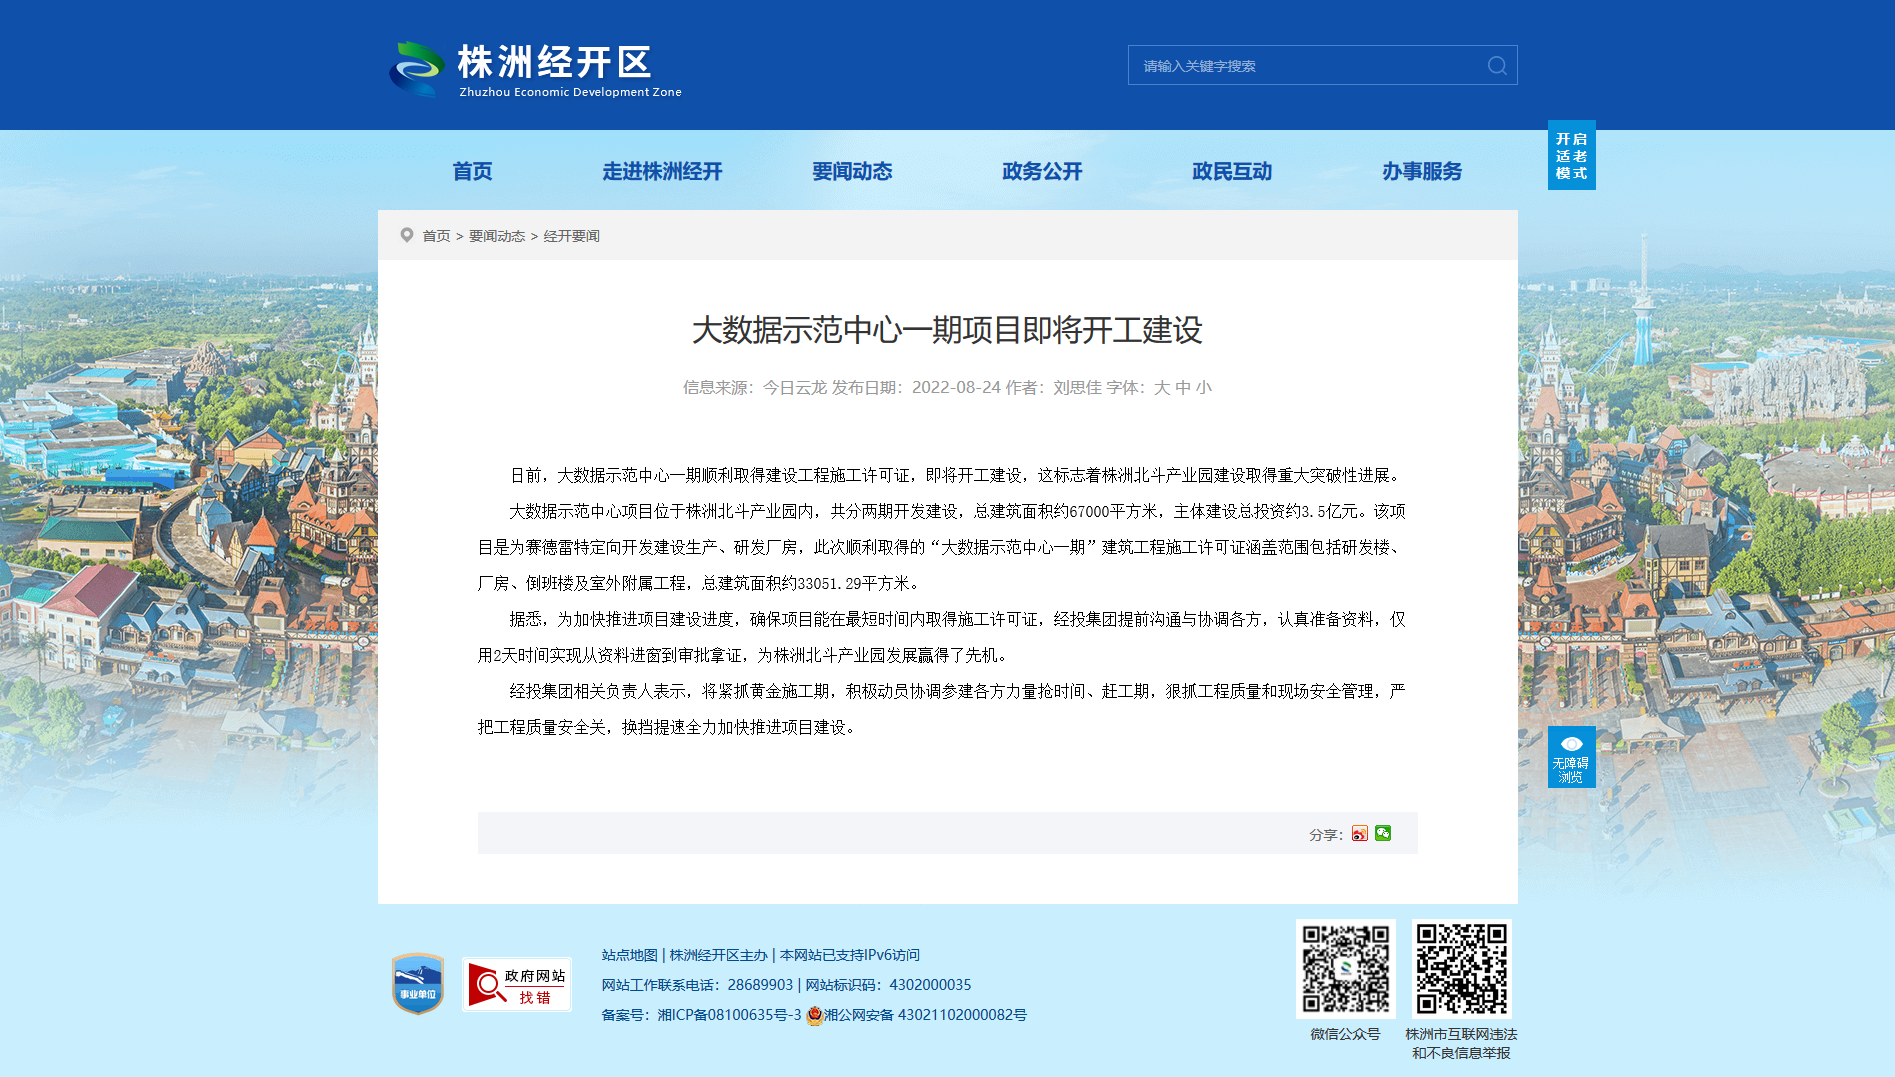Viewport: 1895px width, 1077px height.
Task: Toggle the 无障碍浏览 accessibility mode
Action: click(1571, 757)
